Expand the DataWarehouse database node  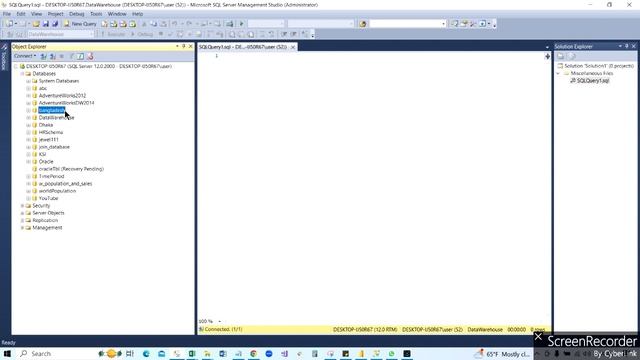point(29,118)
